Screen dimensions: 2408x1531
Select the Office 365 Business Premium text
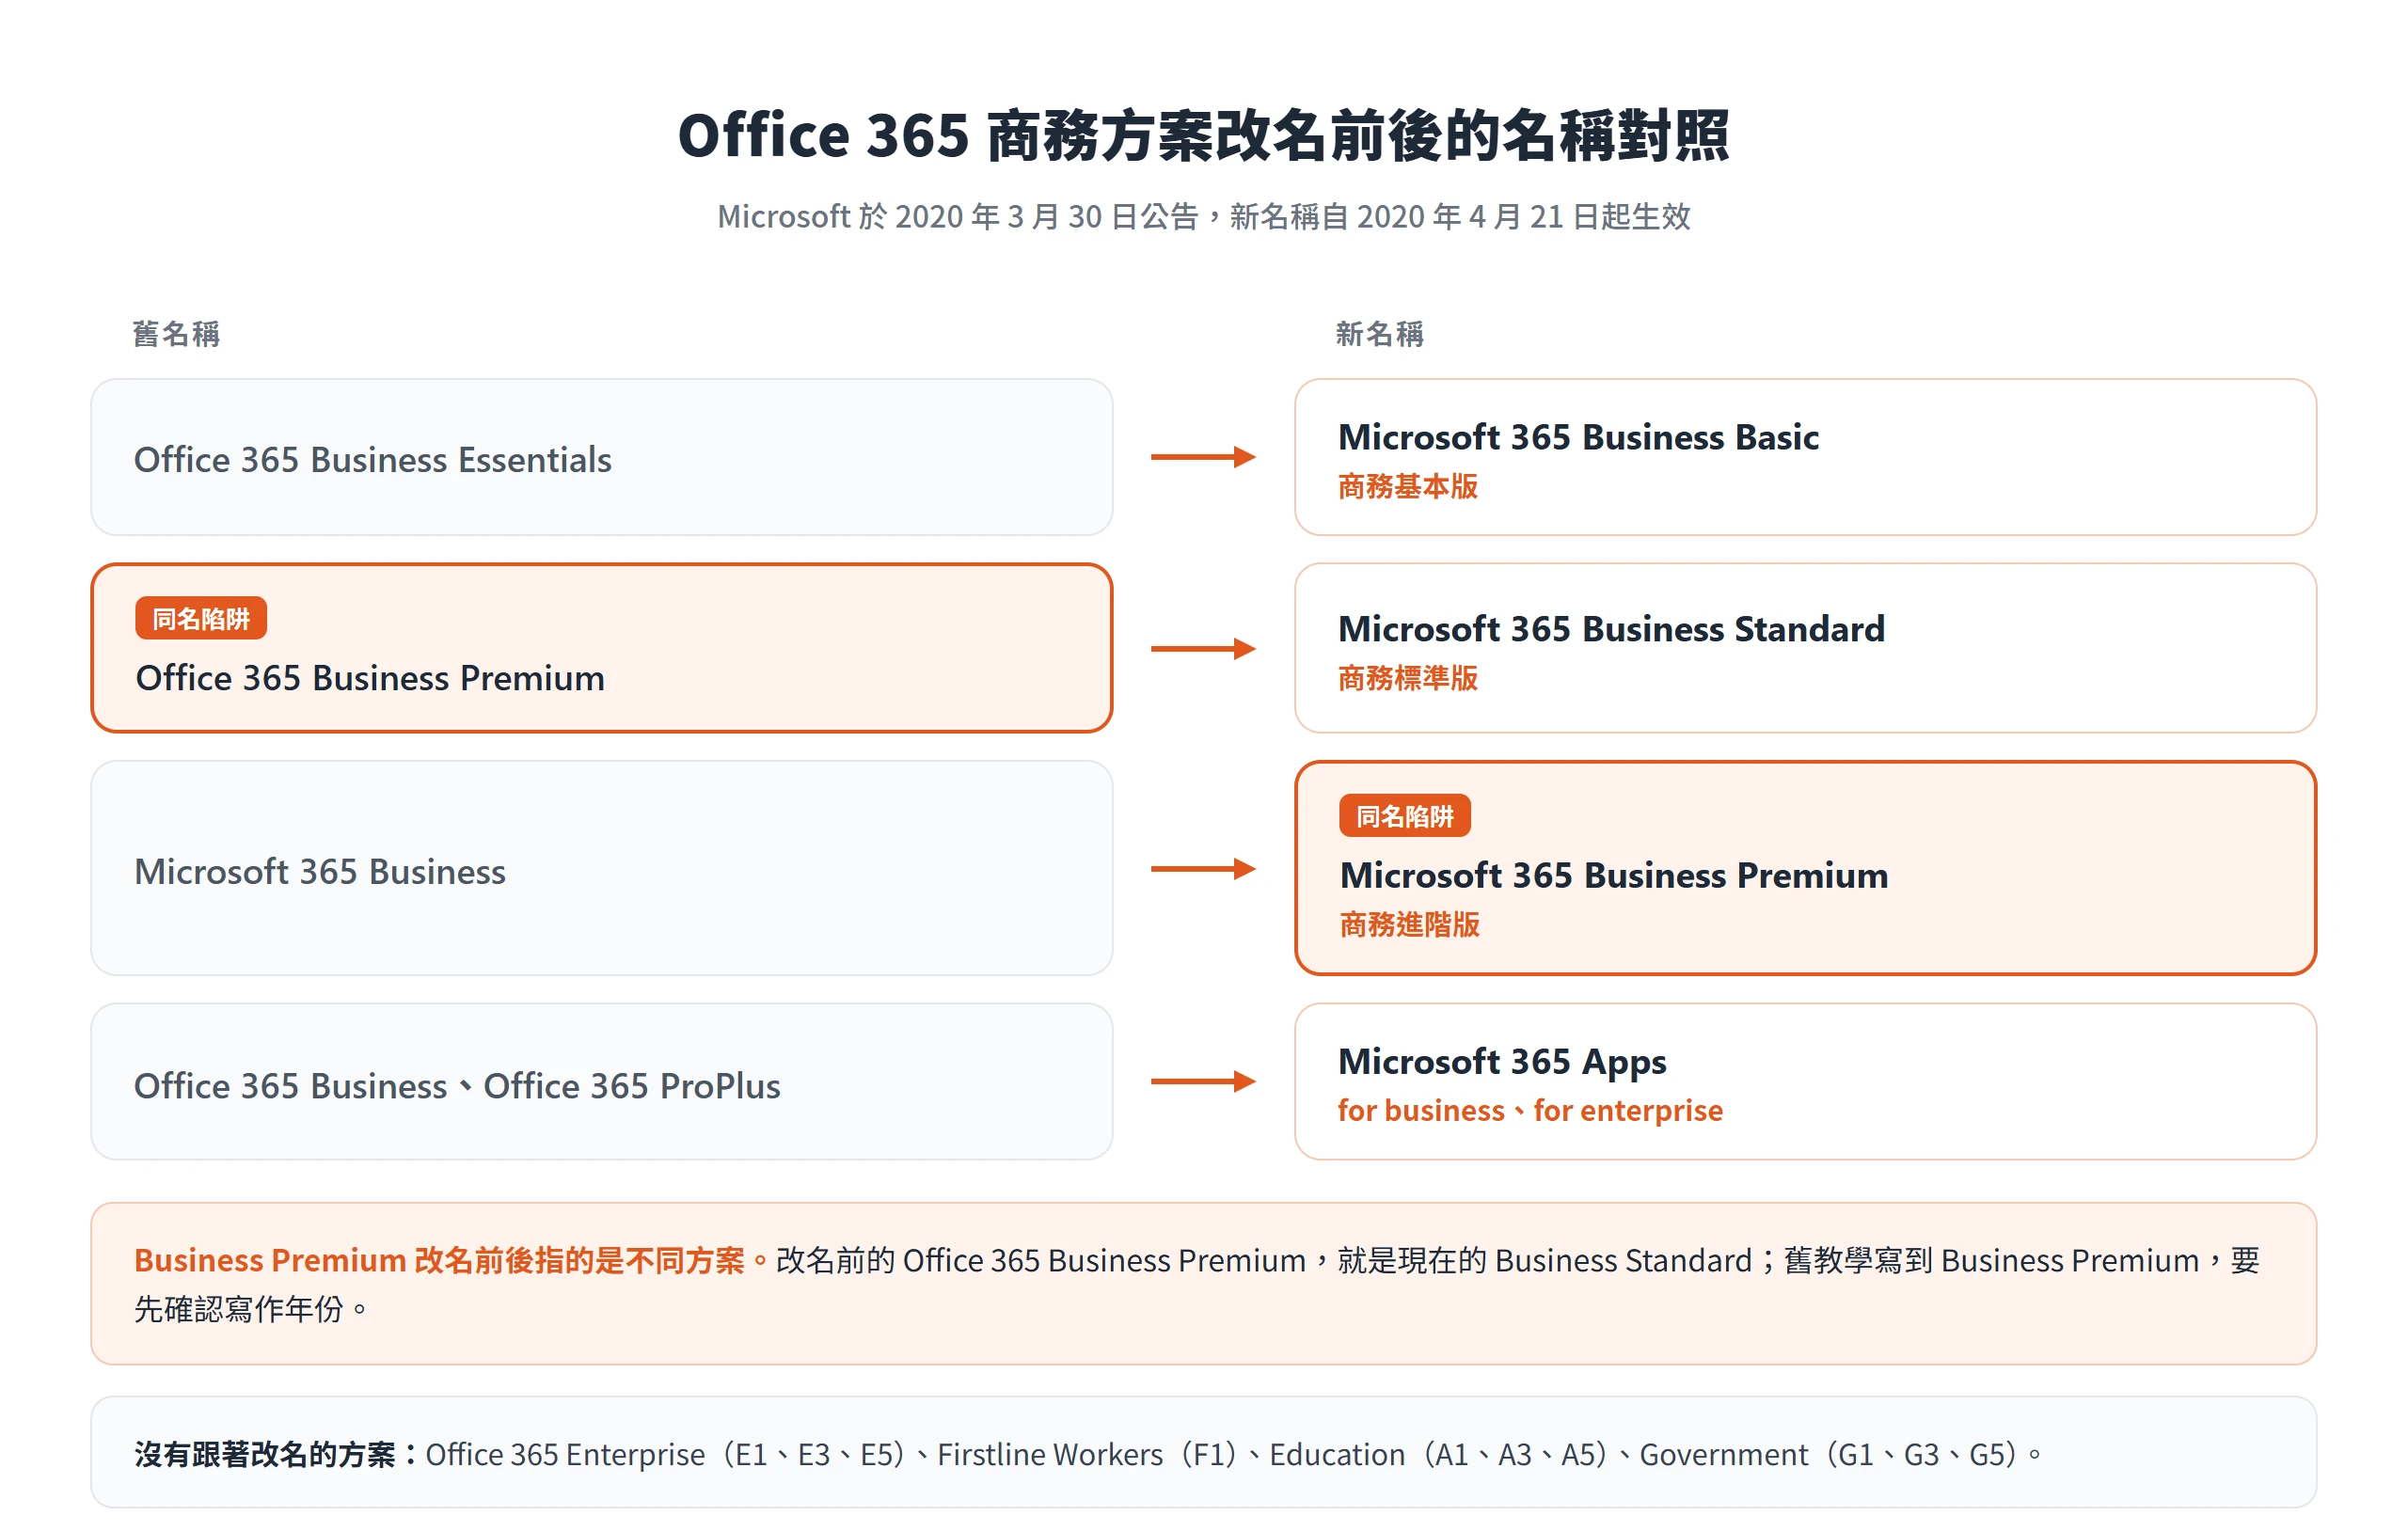pyautogui.click(x=370, y=678)
